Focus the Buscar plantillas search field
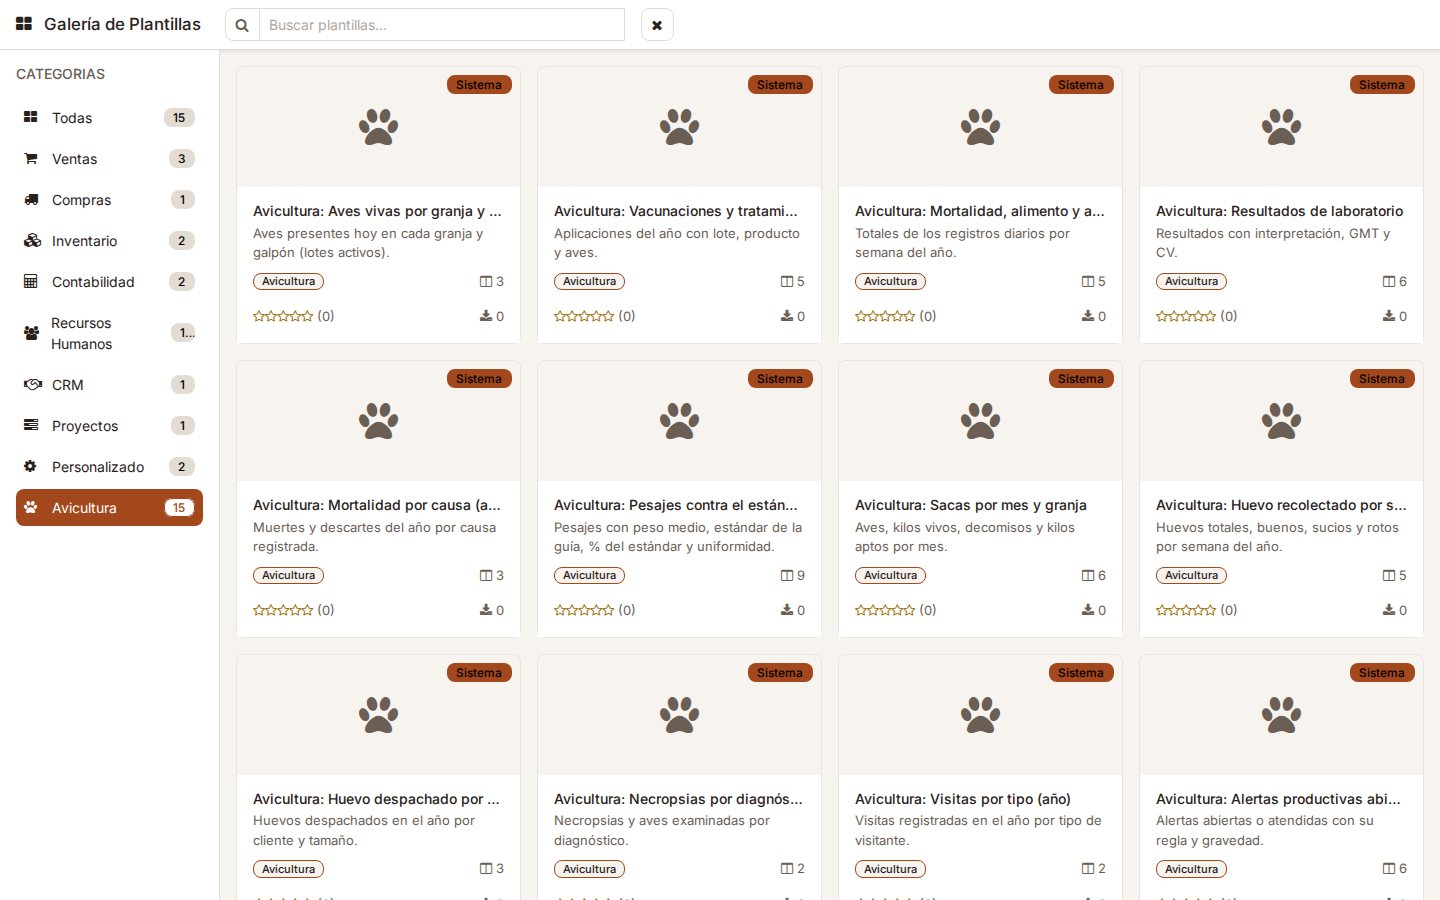This screenshot has width=1440, height=900. pos(442,25)
